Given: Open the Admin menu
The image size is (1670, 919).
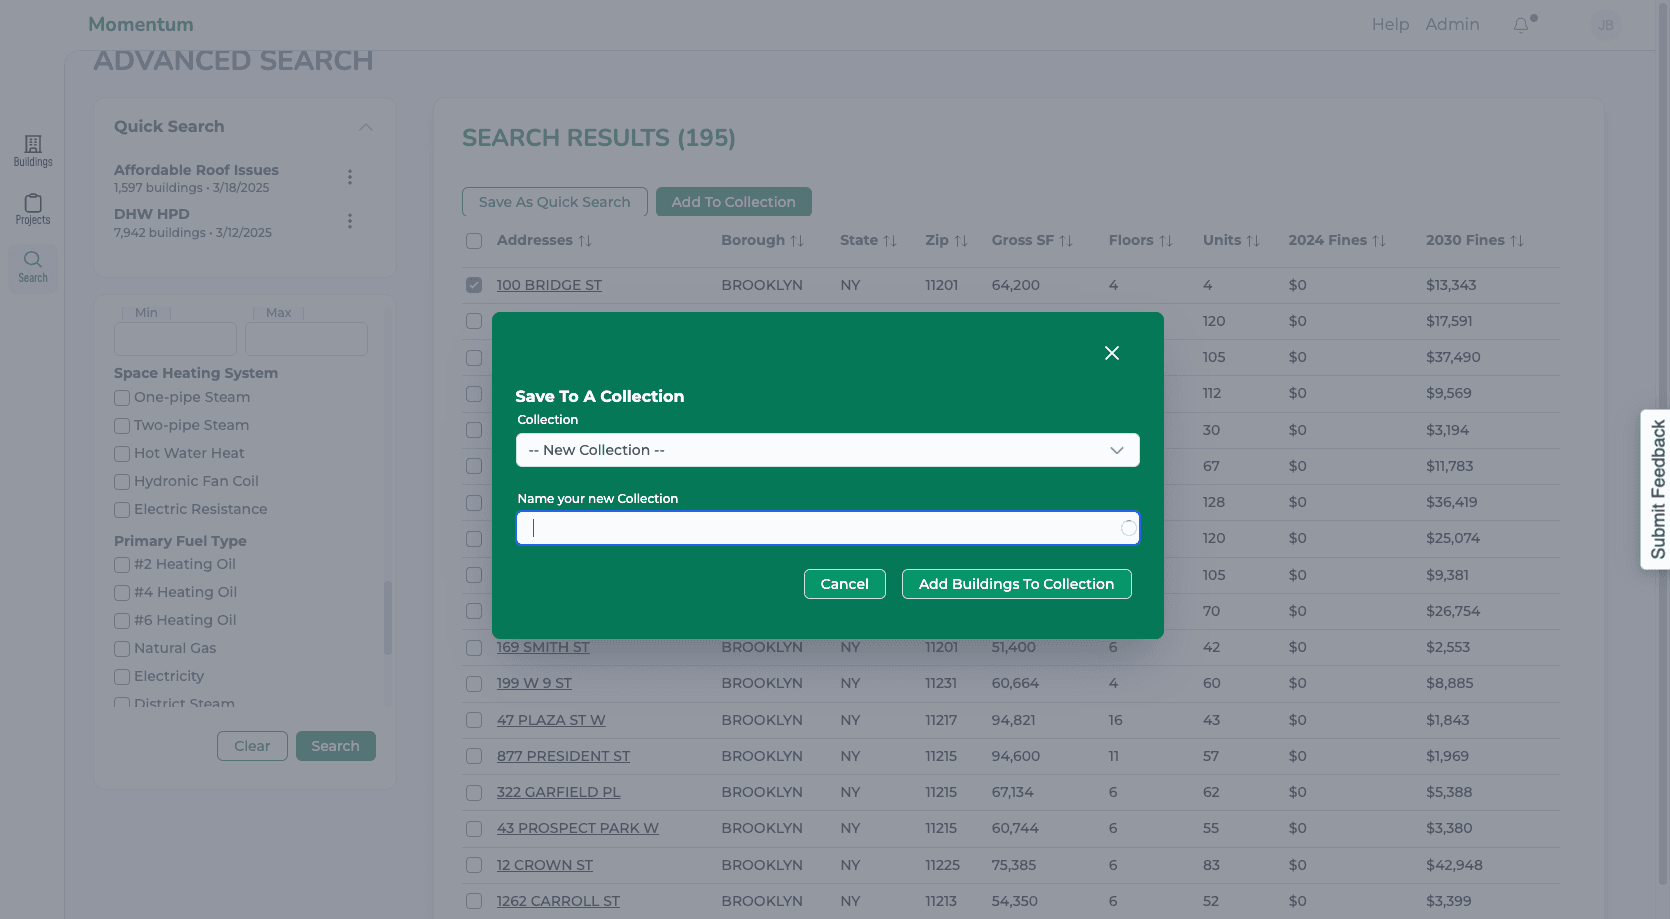Looking at the screenshot, I should (x=1452, y=24).
